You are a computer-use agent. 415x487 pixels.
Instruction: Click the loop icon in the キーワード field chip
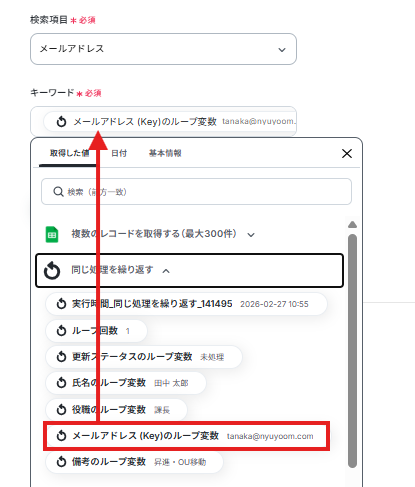61,122
